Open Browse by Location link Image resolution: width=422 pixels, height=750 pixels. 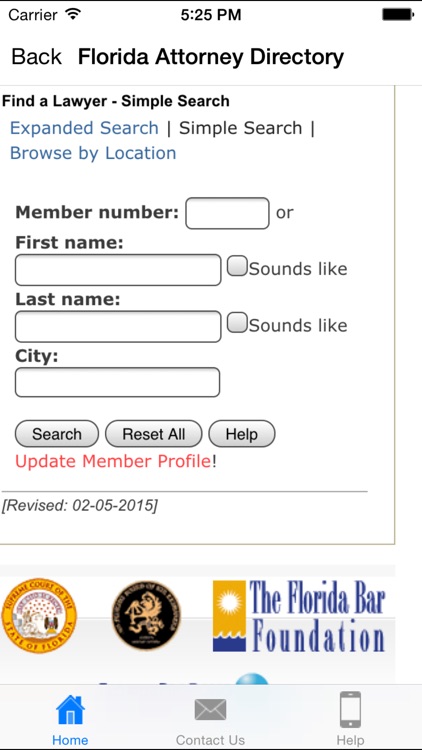[x=93, y=153]
